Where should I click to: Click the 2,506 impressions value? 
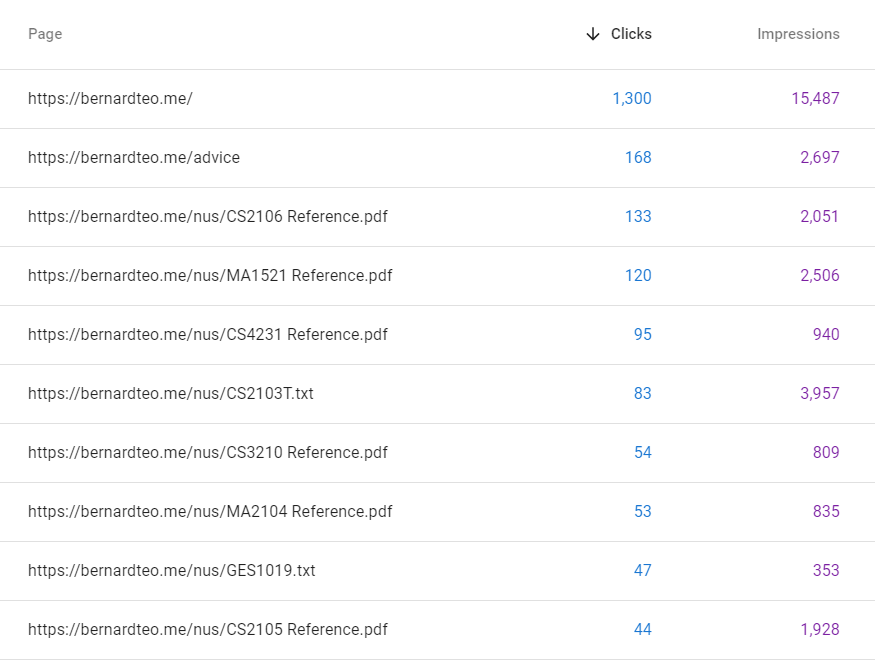(x=820, y=276)
